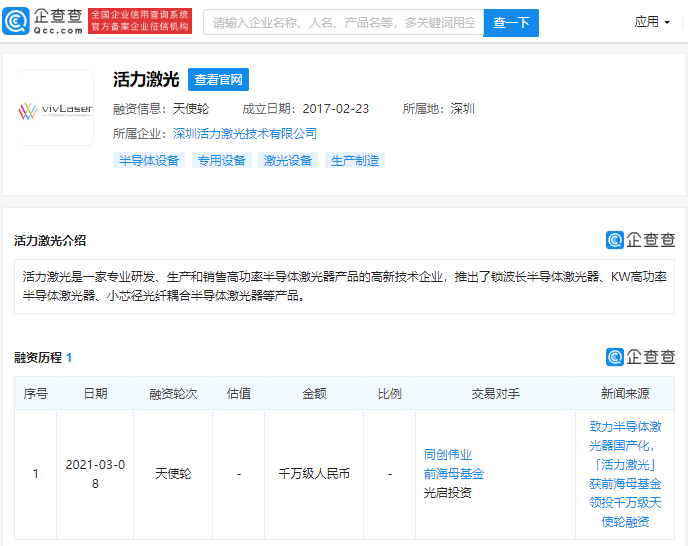The height and width of the screenshot is (546, 688).
Task: Click the 千万级人民币 amount cell
Action: (x=314, y=474)
